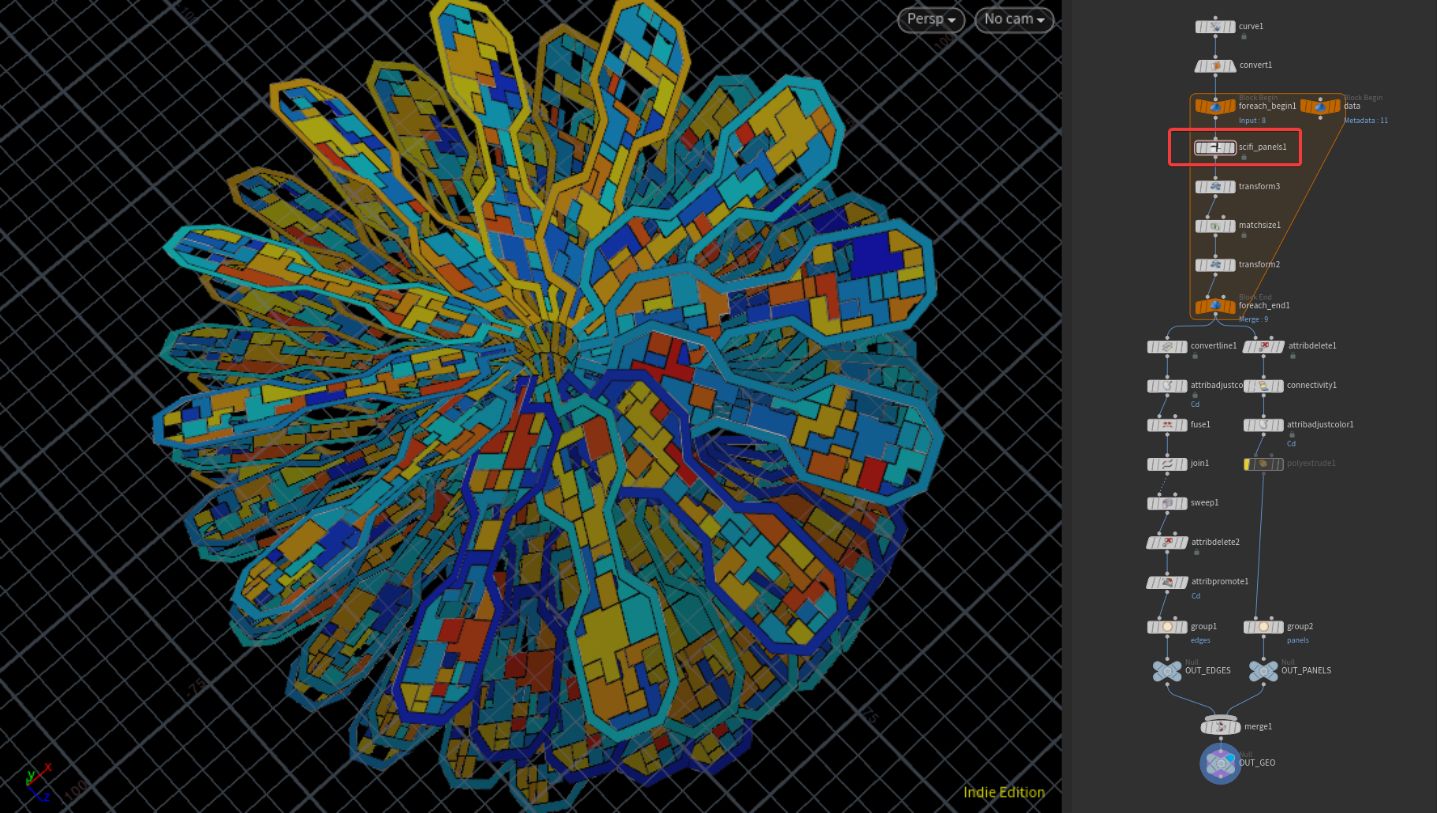Screen dimensions: 1437x813
Task: Select the attribpromote1 node
Action: (1167, 582)
